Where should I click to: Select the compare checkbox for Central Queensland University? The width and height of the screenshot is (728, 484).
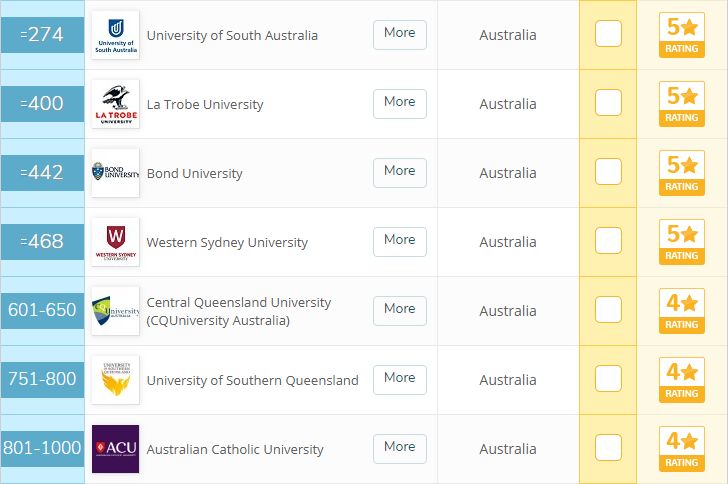tap(608, 309)
